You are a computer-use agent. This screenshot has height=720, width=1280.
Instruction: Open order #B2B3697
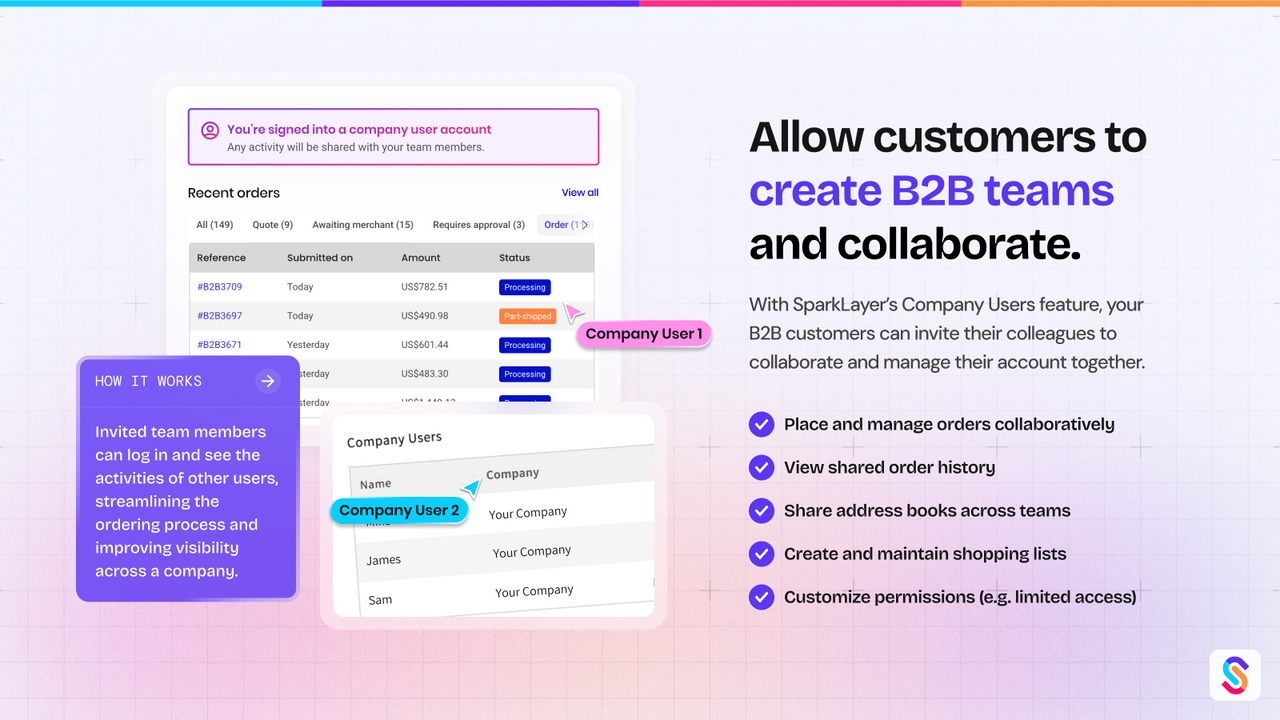click(x=219, y=316)
